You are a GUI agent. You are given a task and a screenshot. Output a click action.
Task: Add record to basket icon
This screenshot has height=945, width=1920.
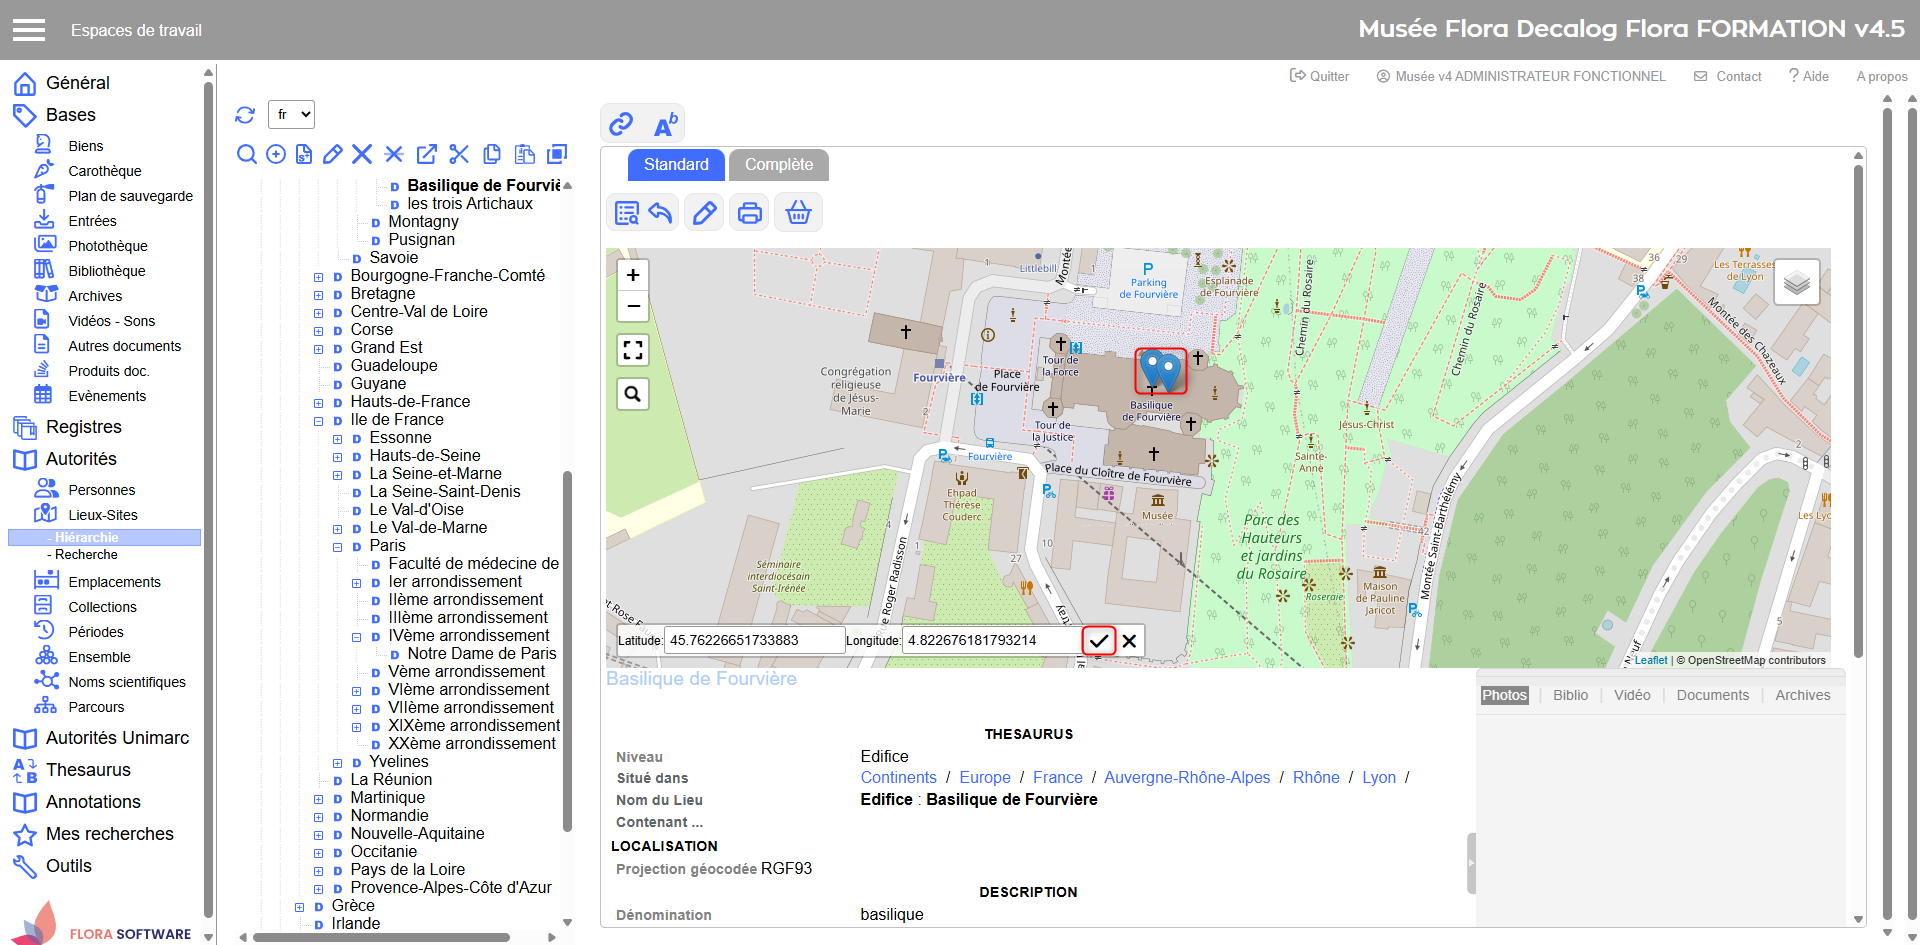click(x=798, y=213)
